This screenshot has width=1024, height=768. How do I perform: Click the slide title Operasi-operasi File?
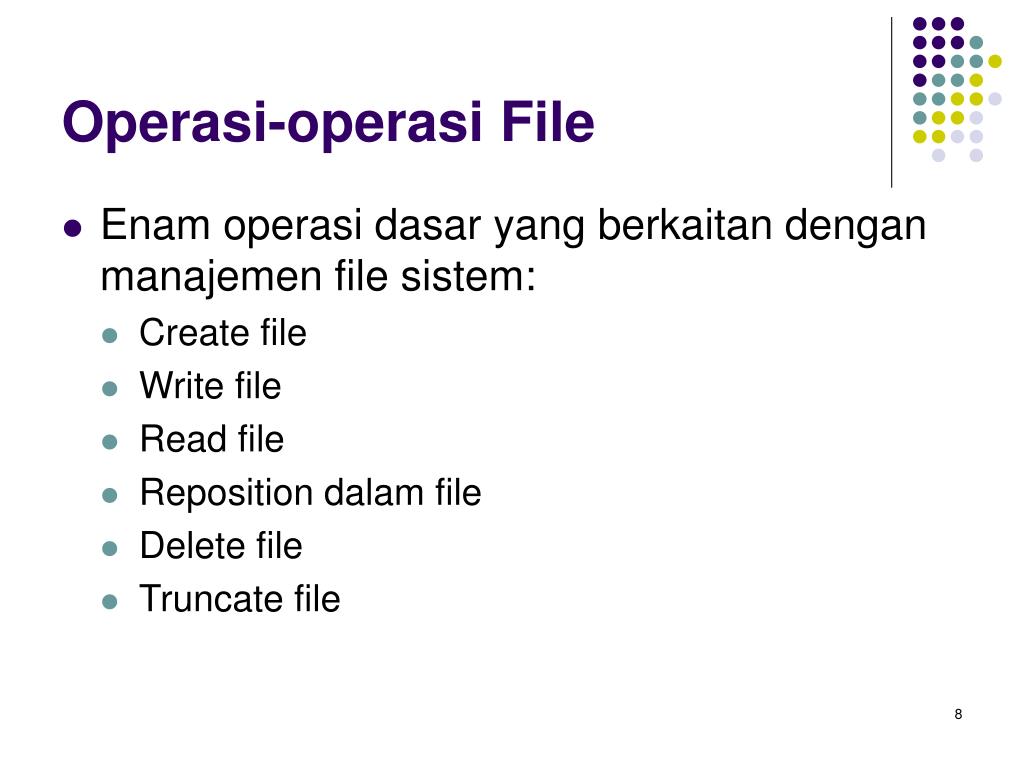point(328,123)
